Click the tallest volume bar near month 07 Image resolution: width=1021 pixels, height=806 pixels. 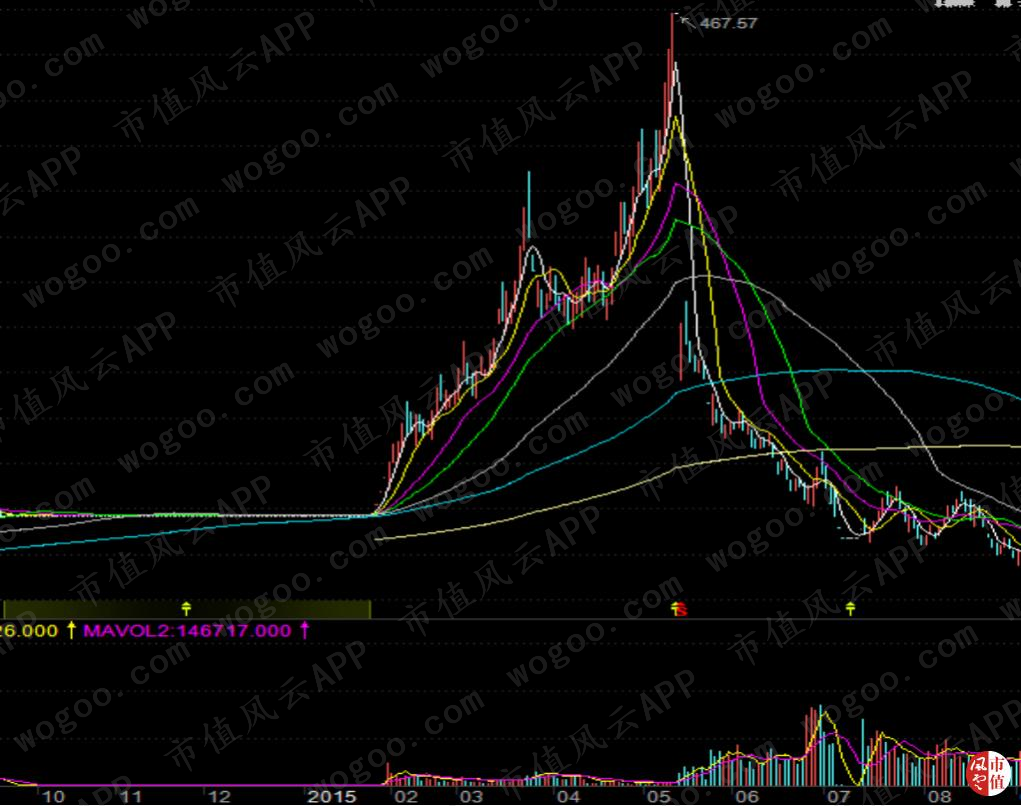coord(820,745)
